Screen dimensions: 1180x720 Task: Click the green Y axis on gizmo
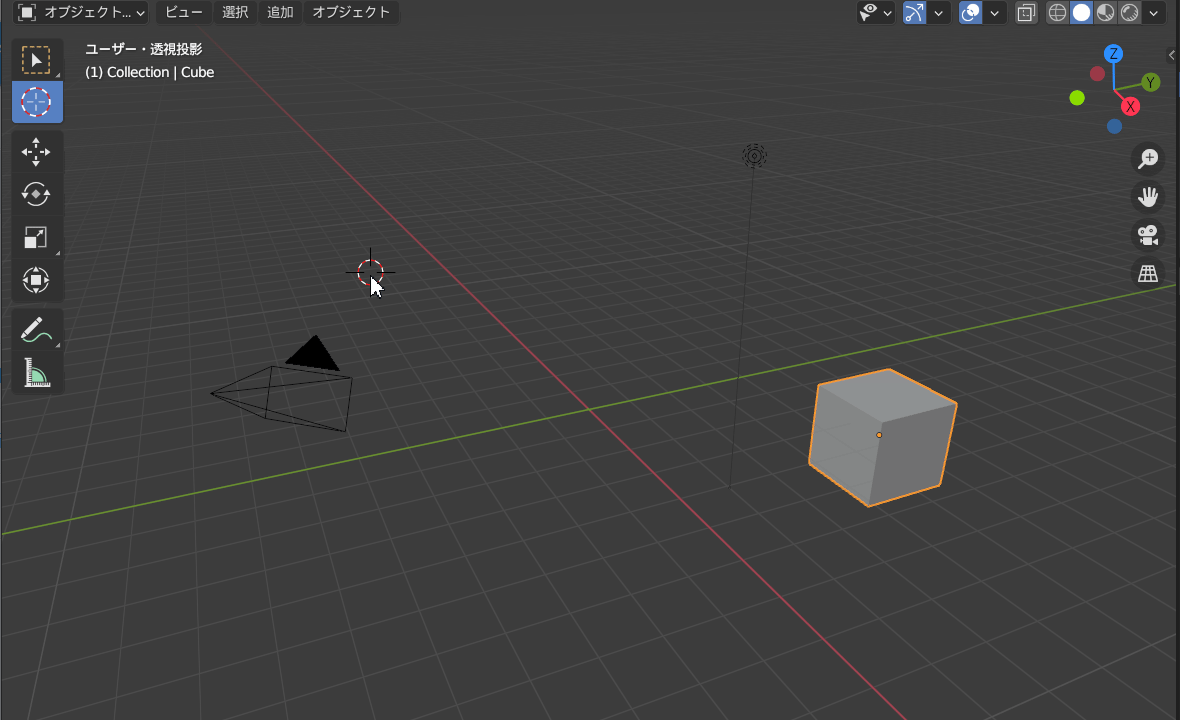1150,83
